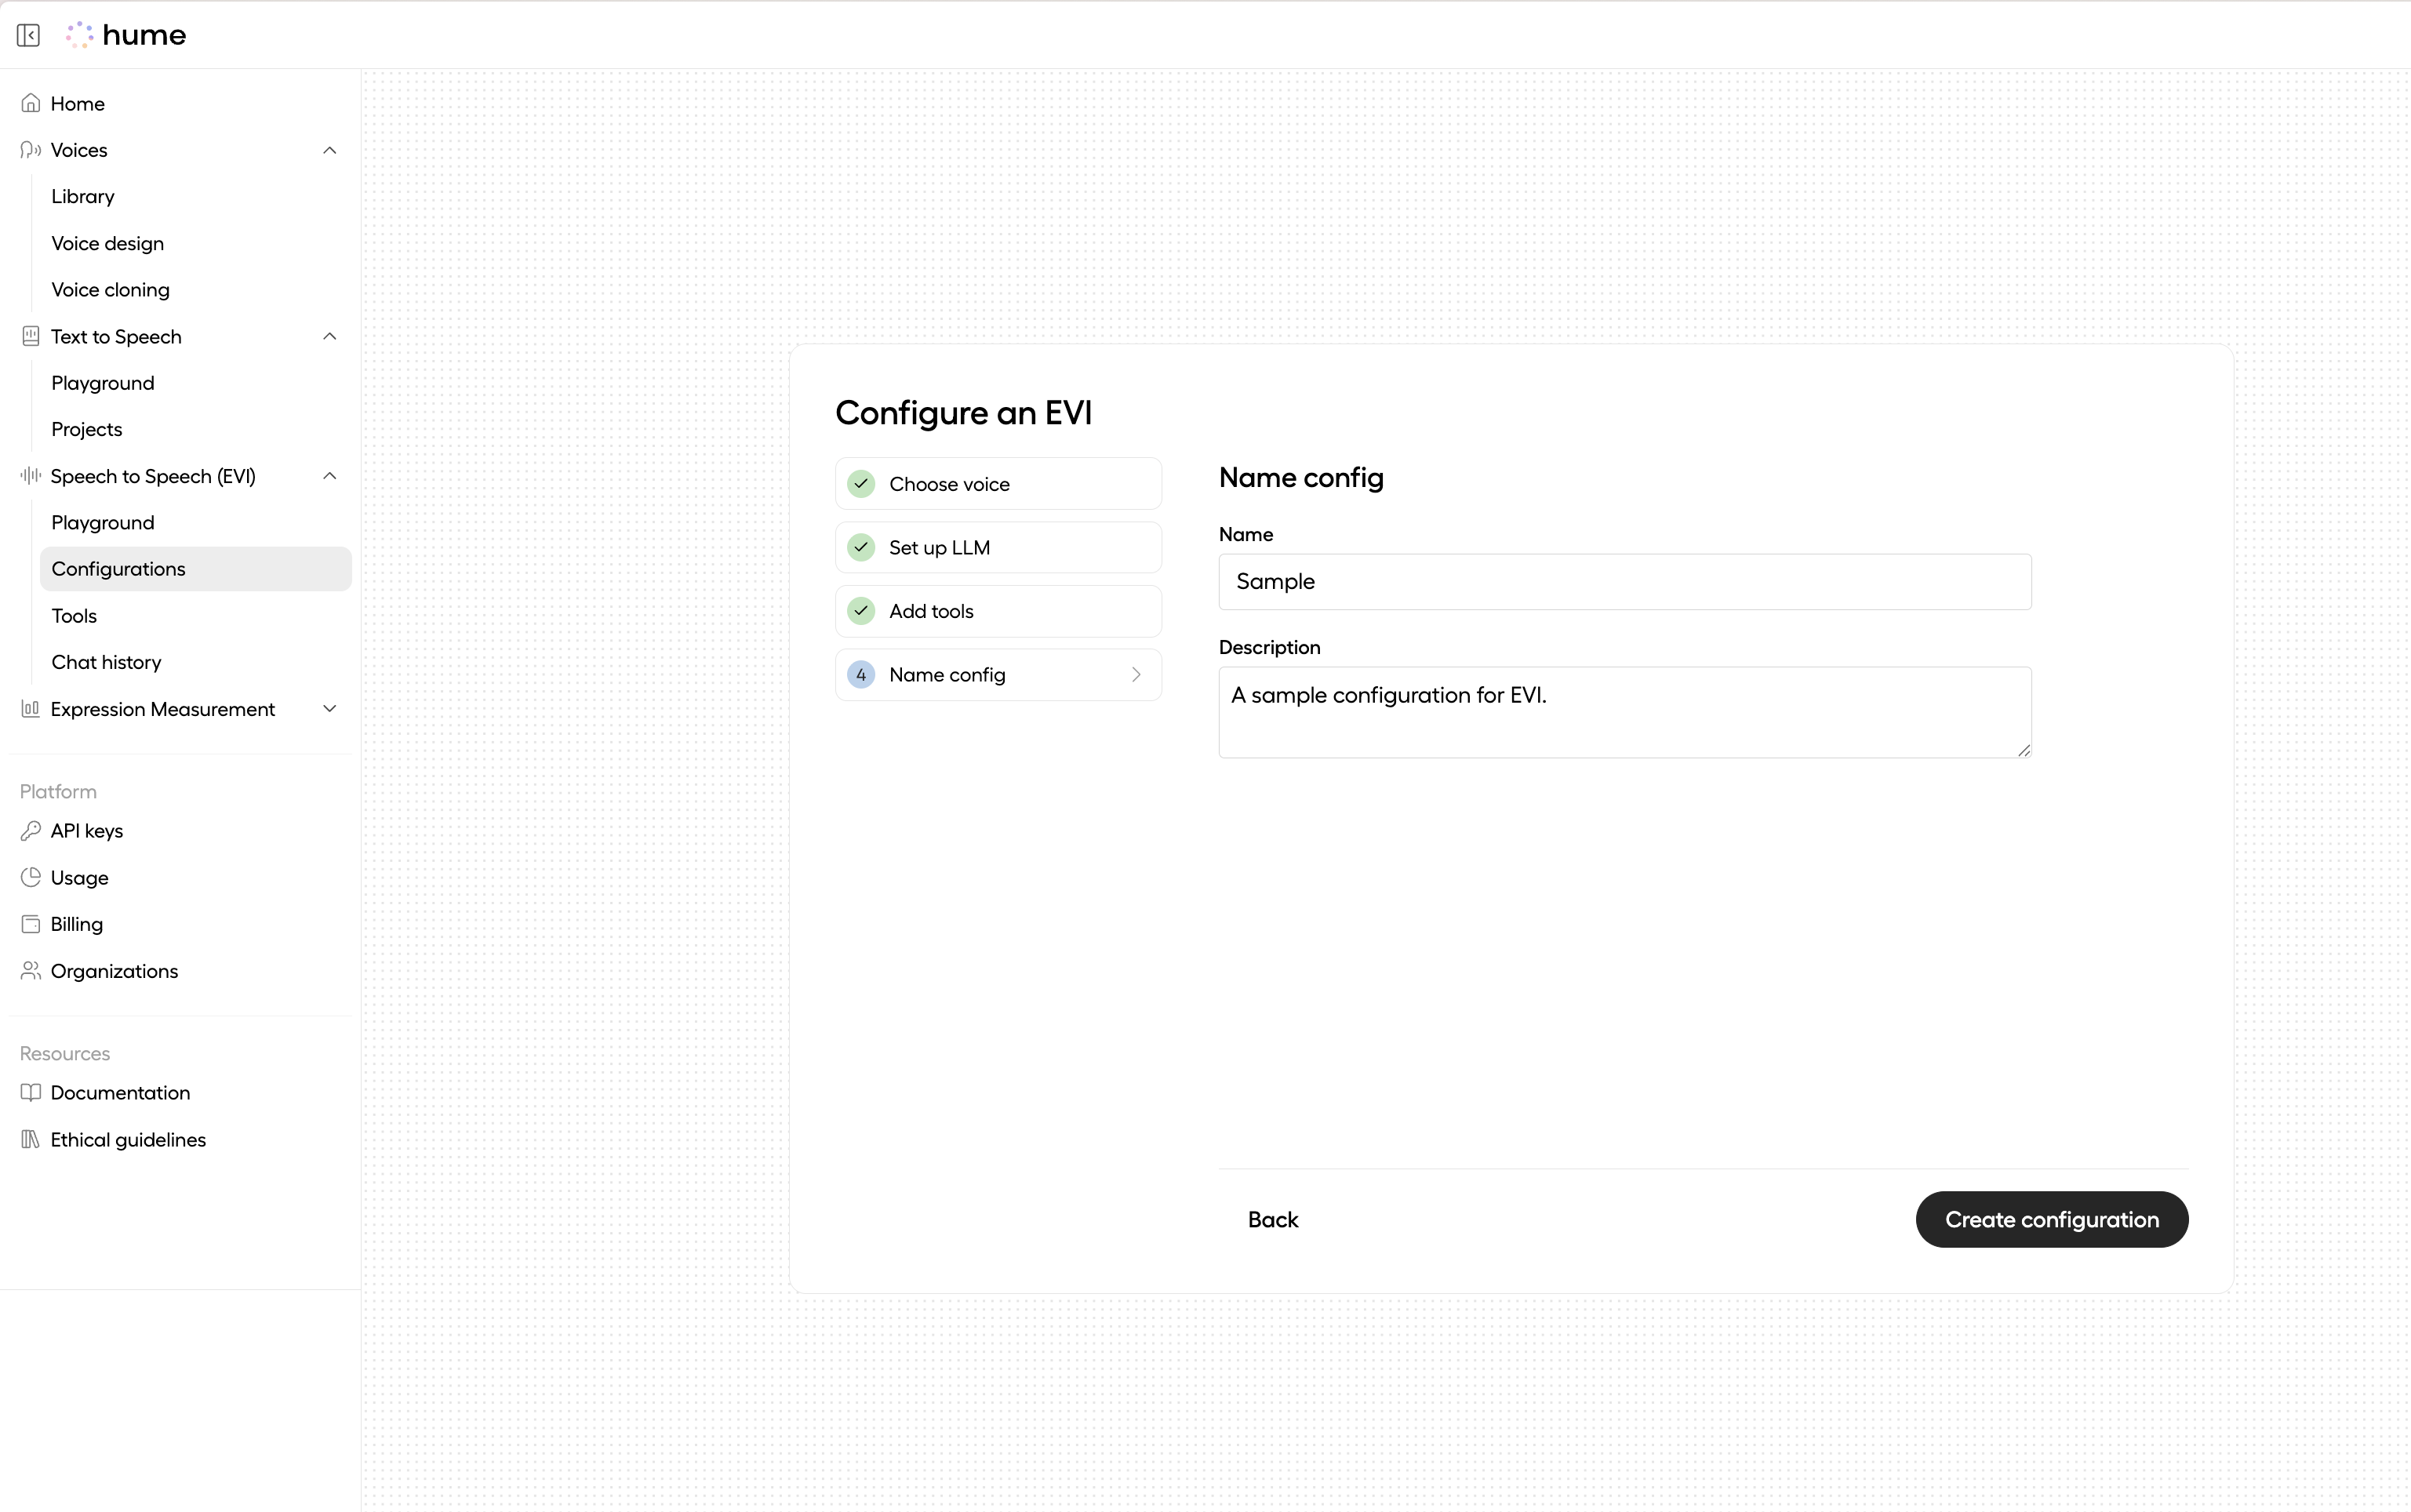
Task: Click the API keys key icon
Action: (x=30, y=830)
